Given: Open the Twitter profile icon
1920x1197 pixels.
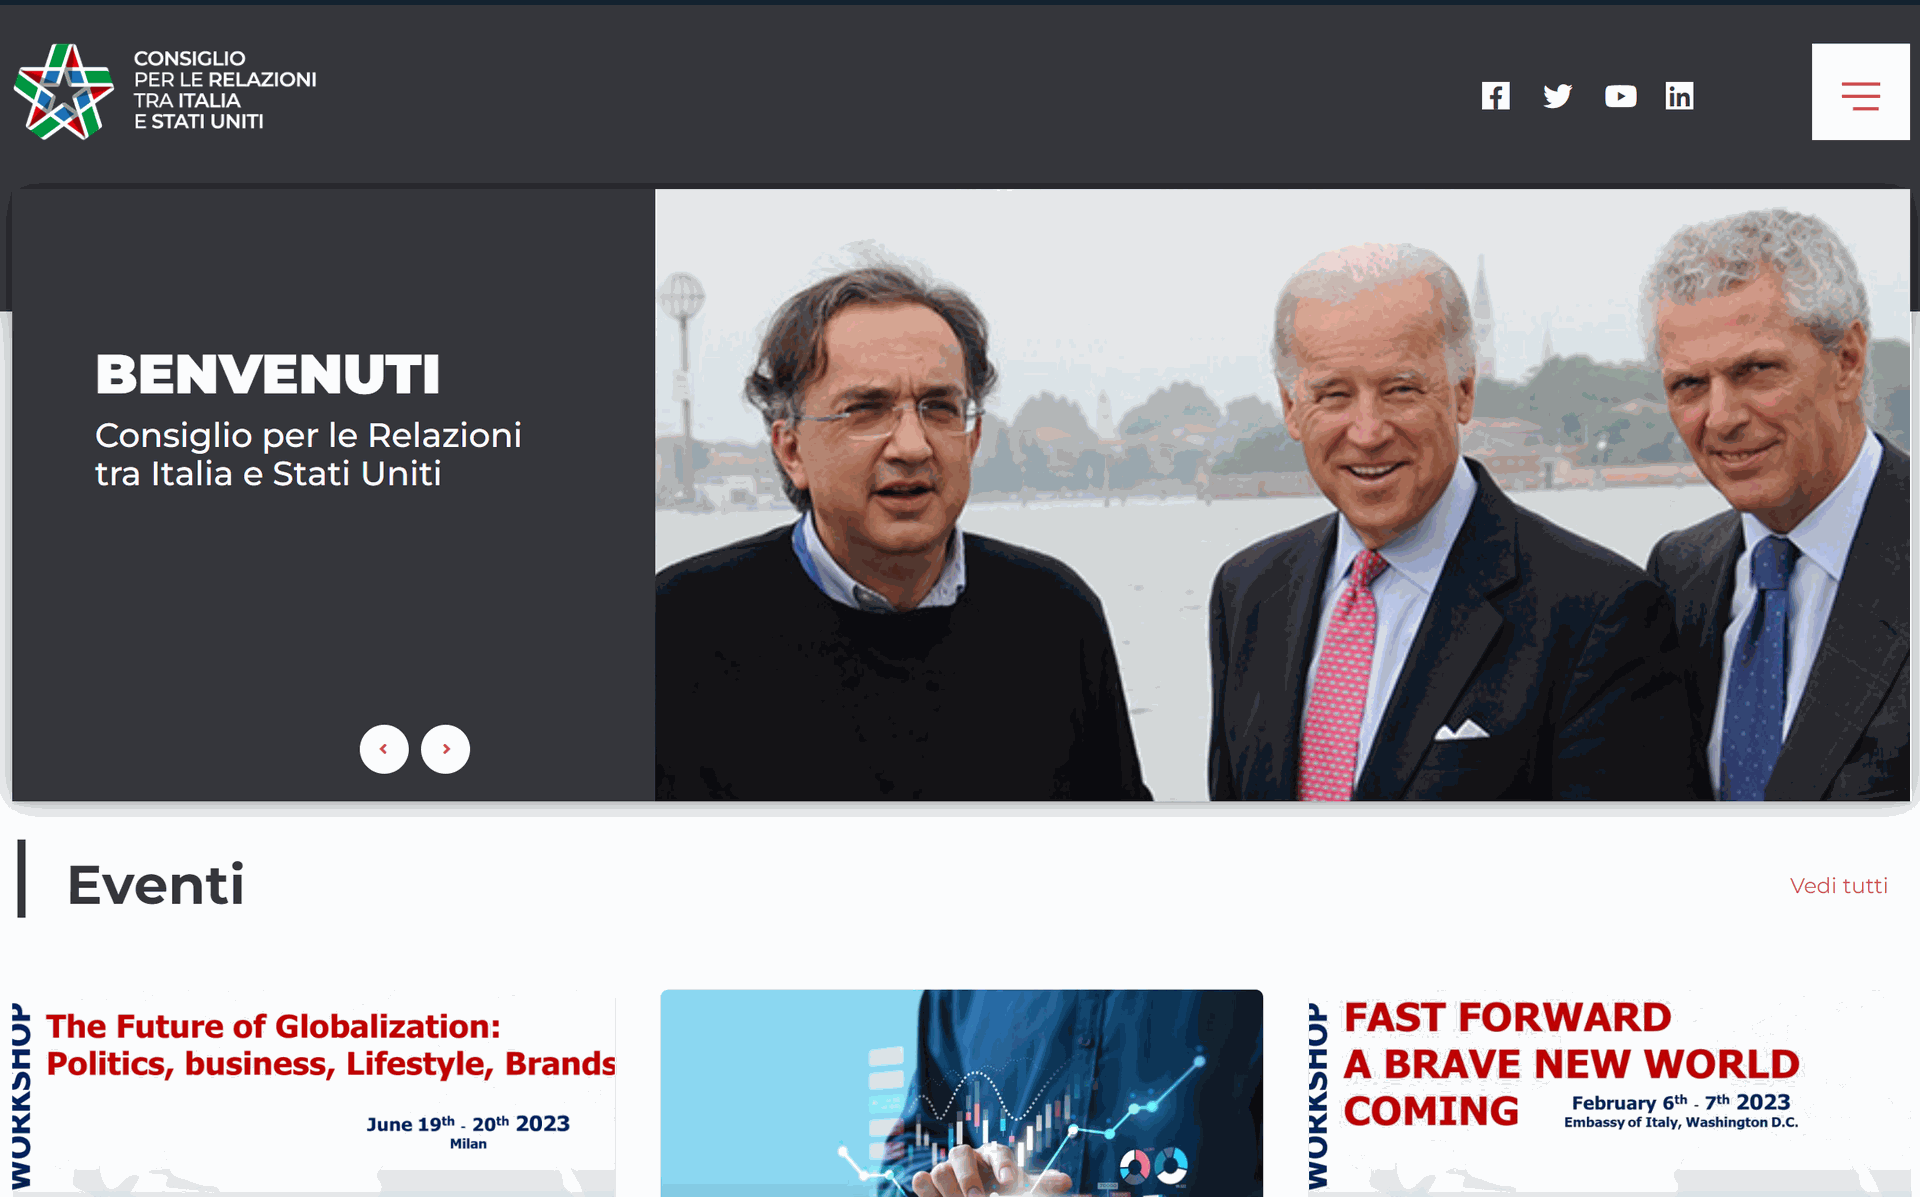Looking at the screenshot, I should (1557, 96).
